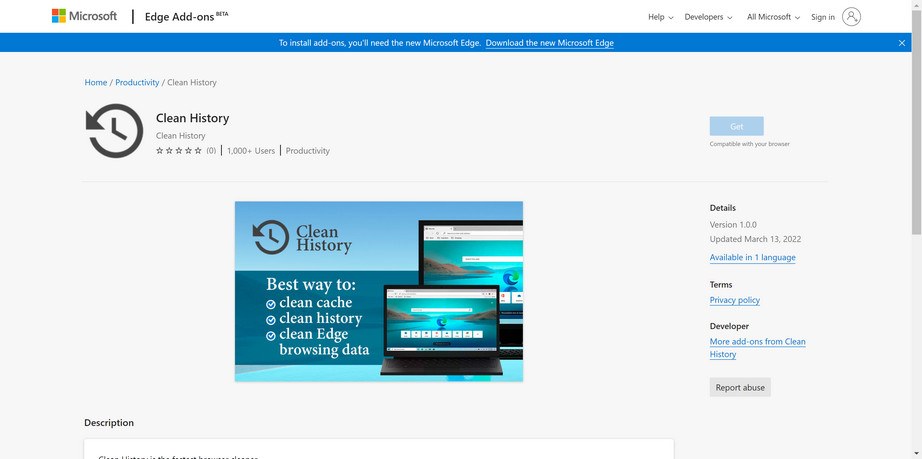The height and width of the screenshot is (459, 922).
Task: Open the Clean History promo screenshot
Action: click(x=379, y=292)
